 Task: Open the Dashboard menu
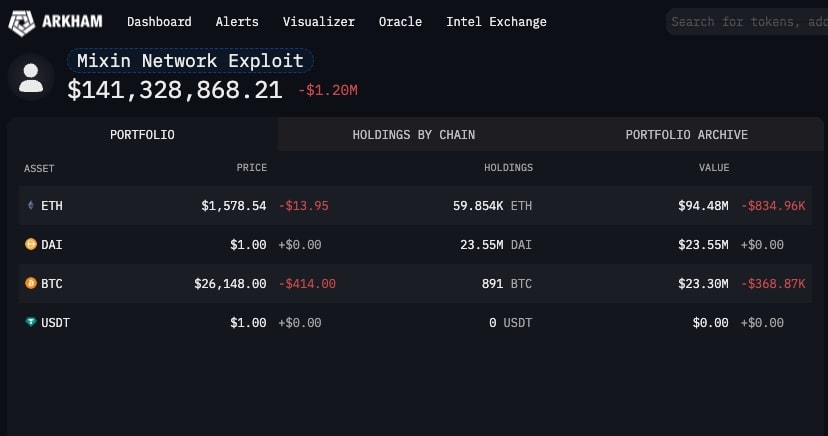159,21
